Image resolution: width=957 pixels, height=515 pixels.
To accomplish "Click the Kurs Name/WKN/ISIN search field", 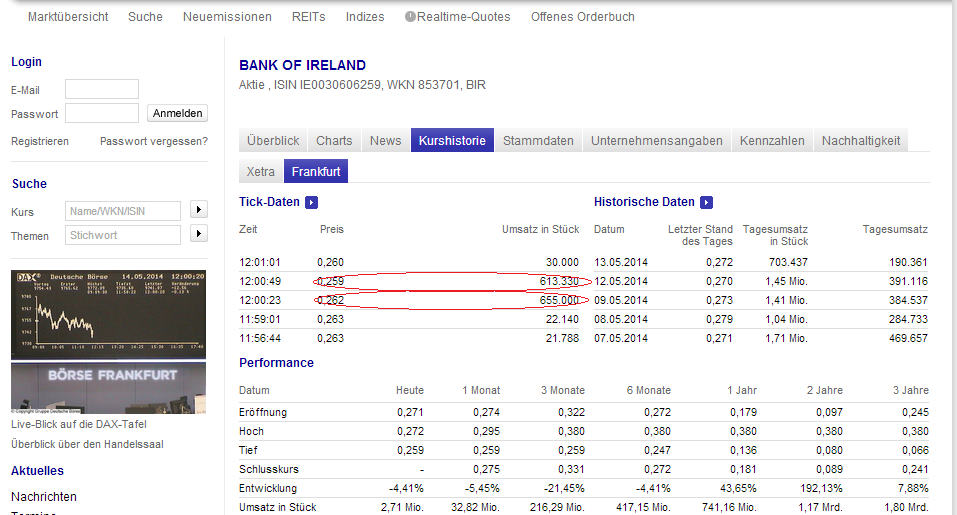I will click(x=123, y=210).
